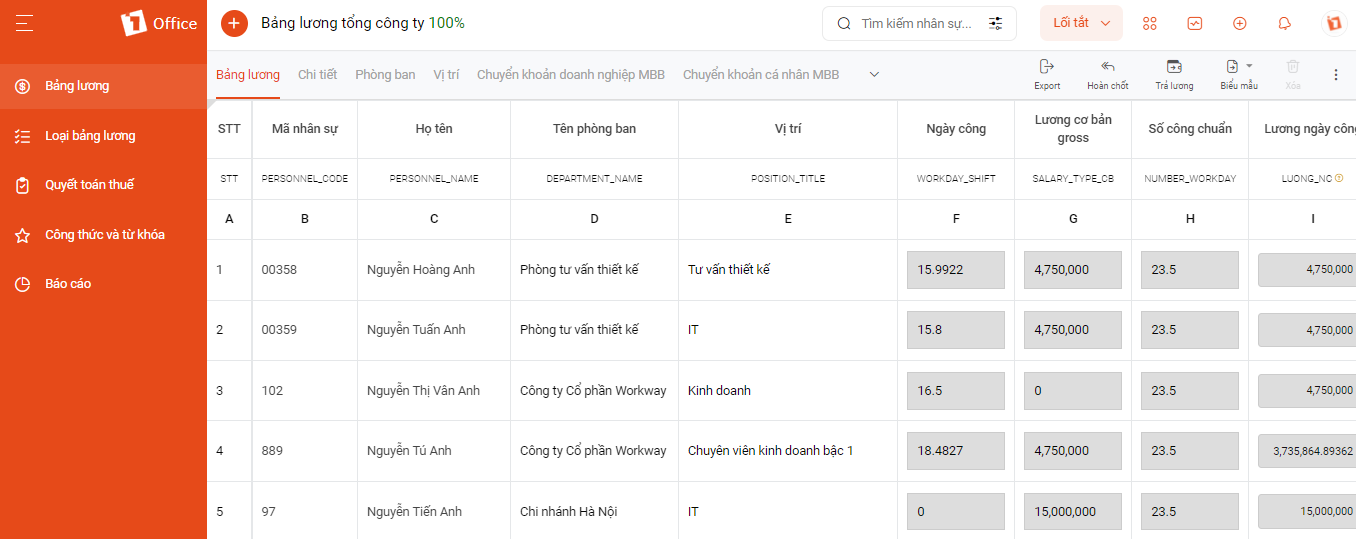The width and height of the screenshot is (1356, 539).
Task: Click Ngày công field showing 15.8
Action: 956,330
